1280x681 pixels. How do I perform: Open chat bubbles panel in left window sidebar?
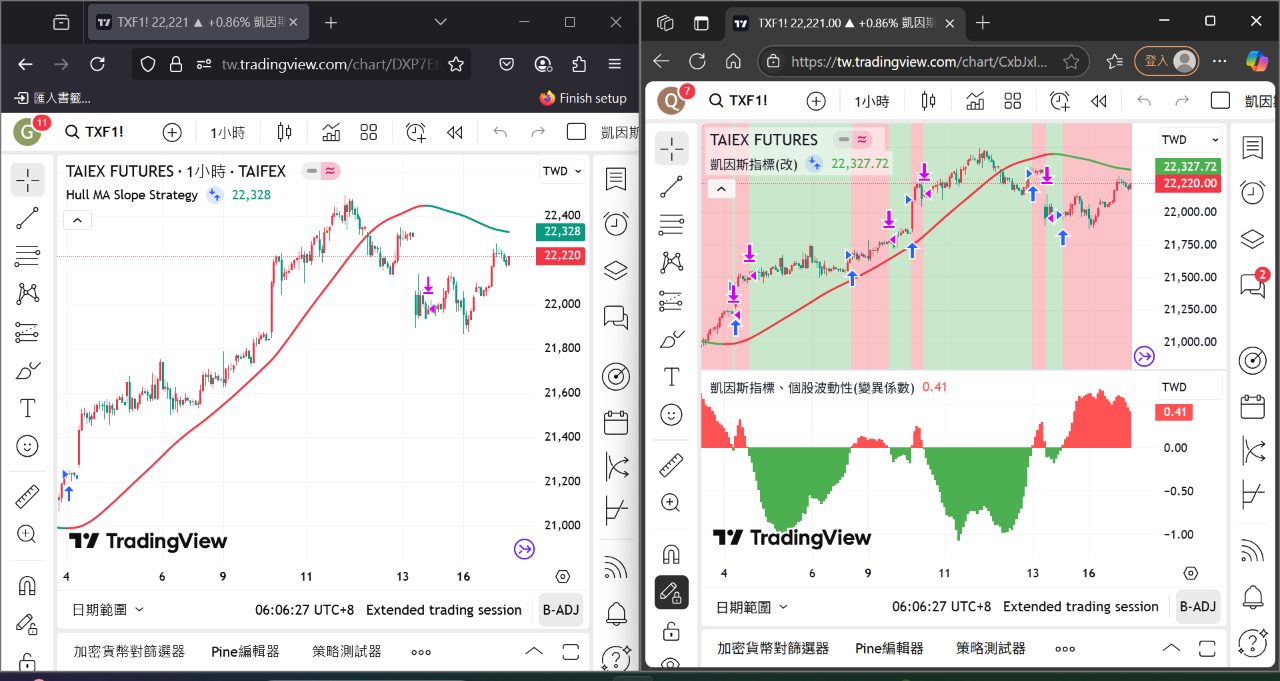[x=616, y=318]
